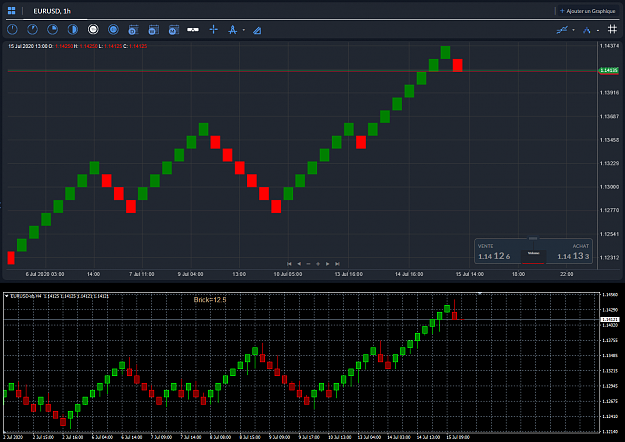Select the first calendar timeframe icon
This screenshot has width=625, height=442.
click(x=133, y=30)
